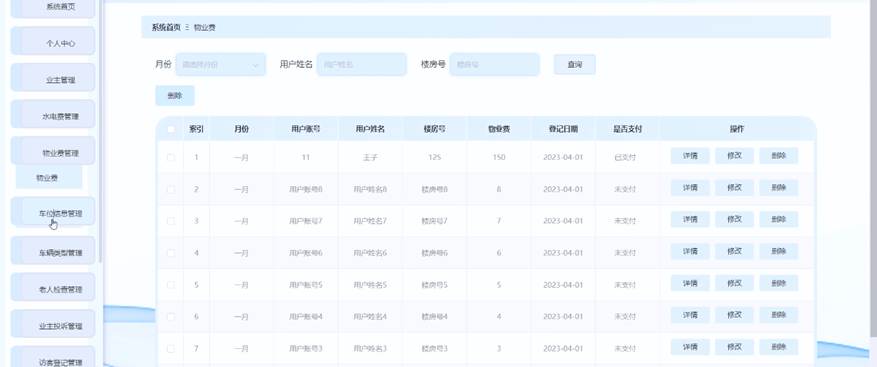Viewport: 877px width, 367px height.
Task: Click the 物业费 breadcrumb item
Action: coord(205,27)
